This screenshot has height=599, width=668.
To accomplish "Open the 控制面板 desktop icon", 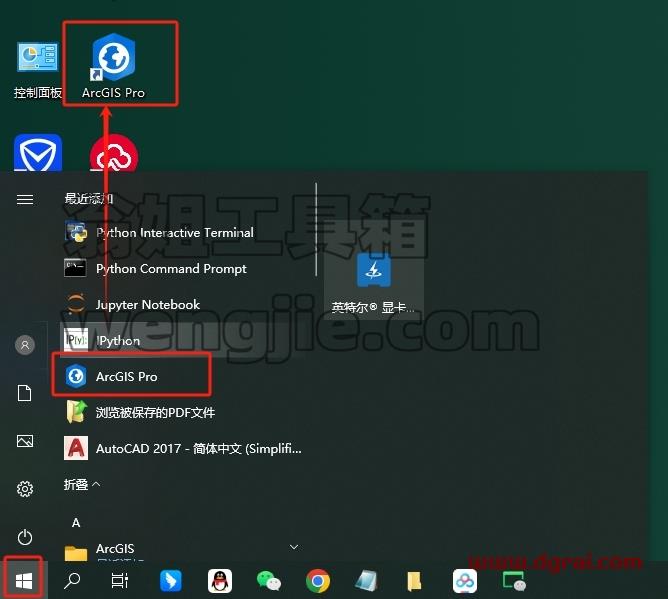I will pos(37,69).
